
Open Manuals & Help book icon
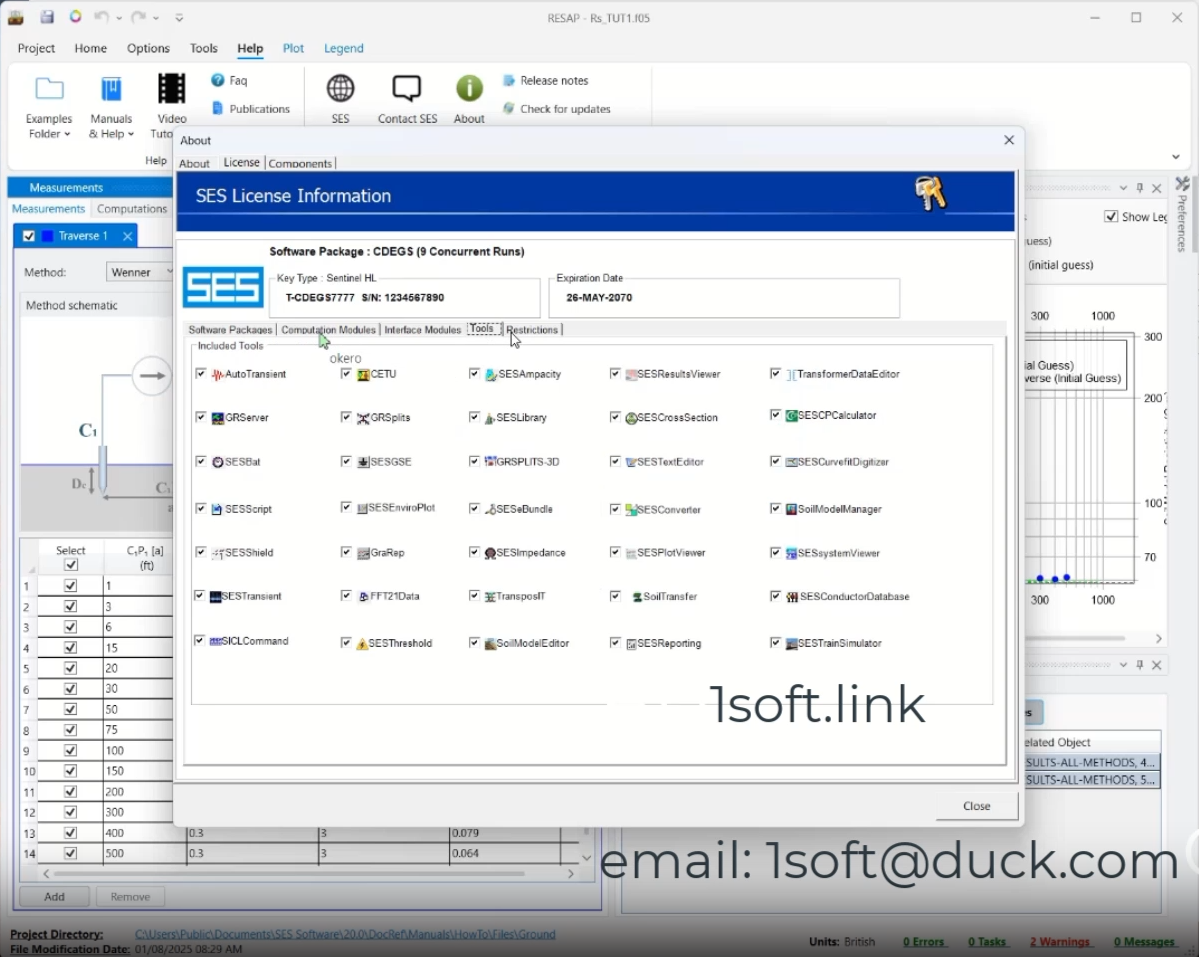click(111, 89)
